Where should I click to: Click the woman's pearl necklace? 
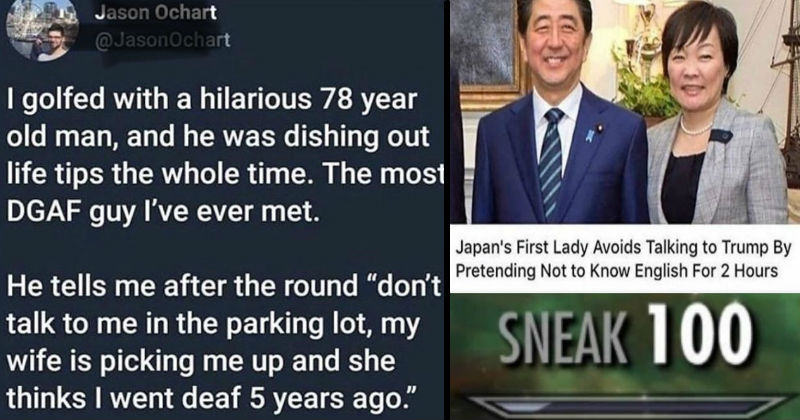[695, 128]
